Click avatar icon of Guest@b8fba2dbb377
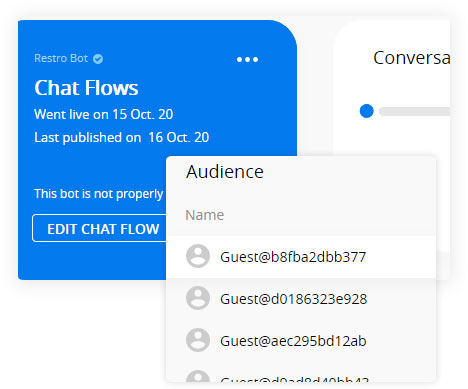 [x=198, y=256]
